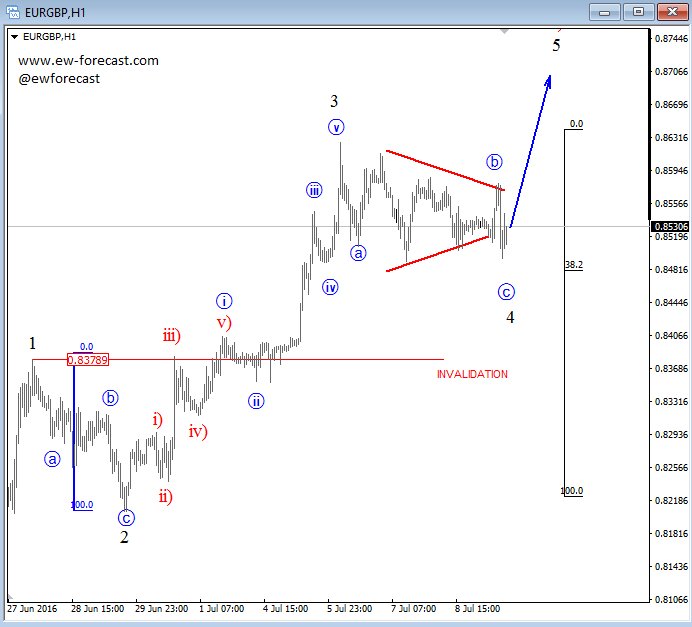The height and width of the screenshot is (627, 692).
Task: Click the INVALIDATION label text
Action: pos(472,374)
